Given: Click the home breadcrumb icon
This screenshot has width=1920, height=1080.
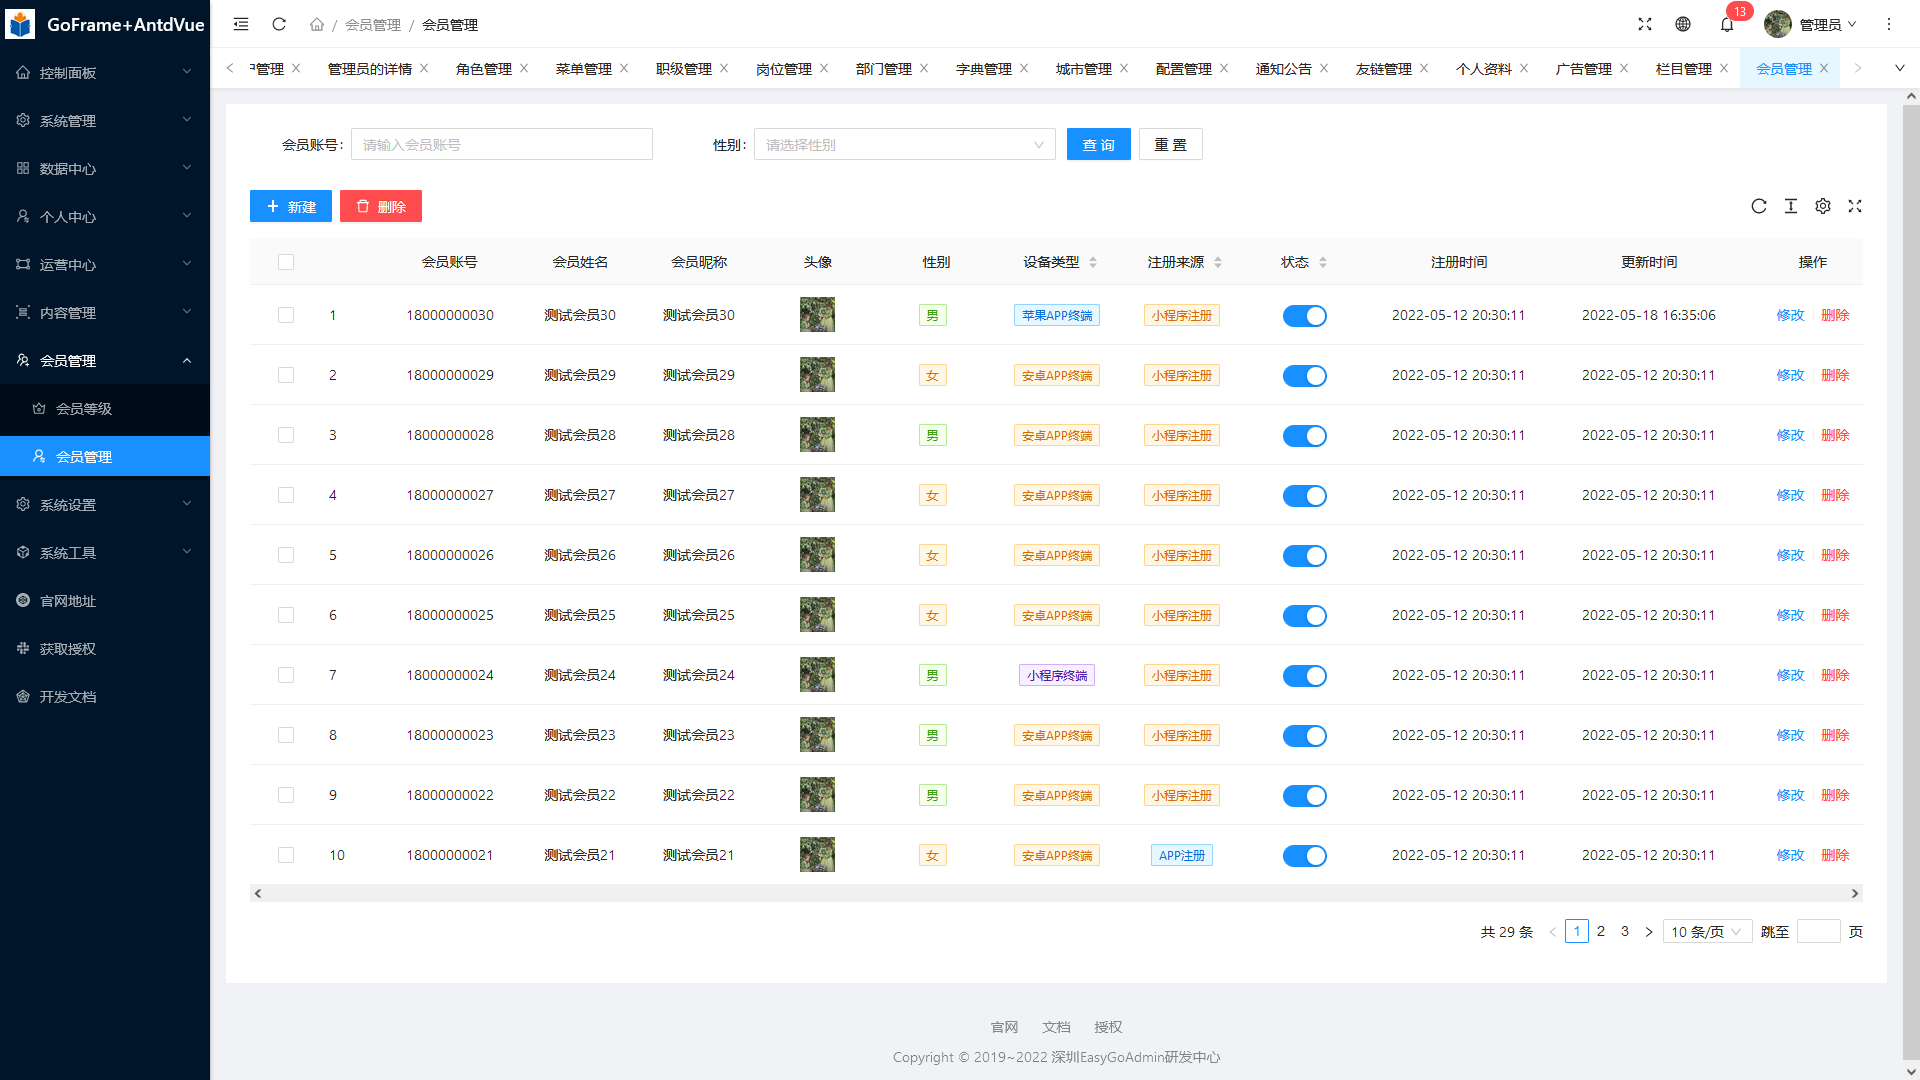Looking at the screenshot, I should coord(317,24).
